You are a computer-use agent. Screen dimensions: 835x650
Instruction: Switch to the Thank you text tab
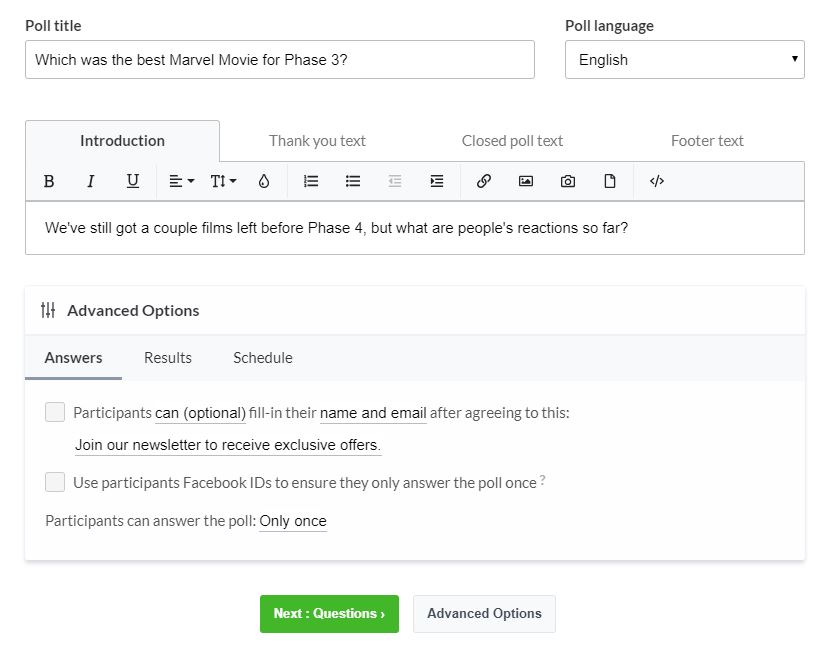coord(317,141)
